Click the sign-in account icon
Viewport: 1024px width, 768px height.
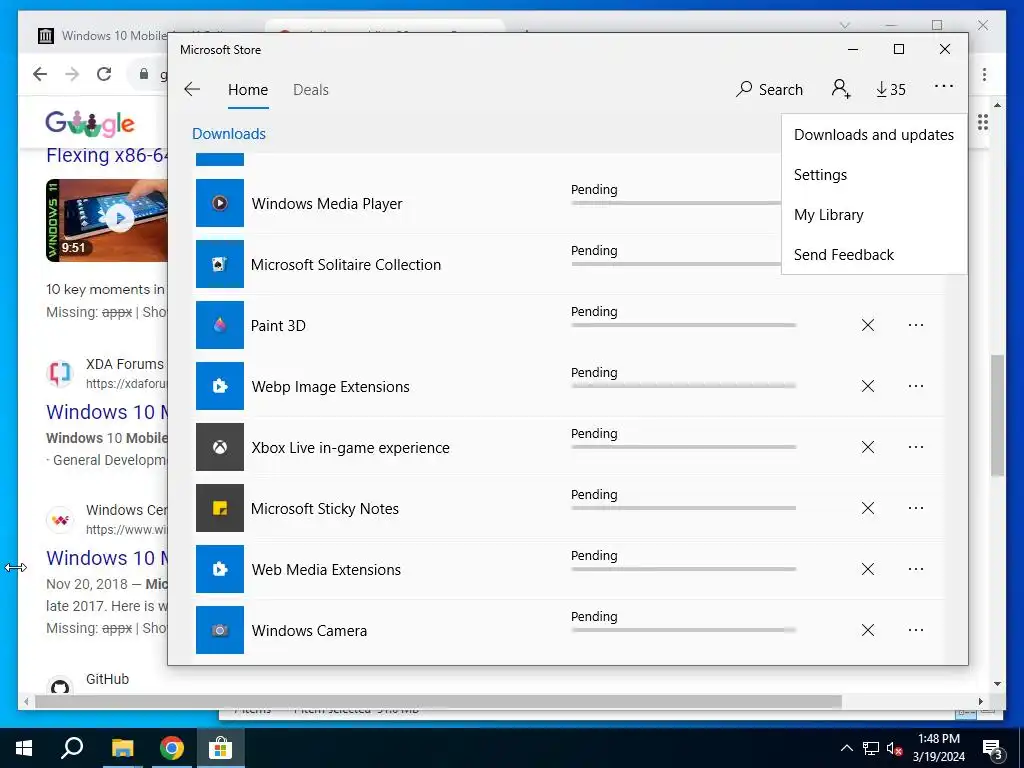[x=840, y=89]
